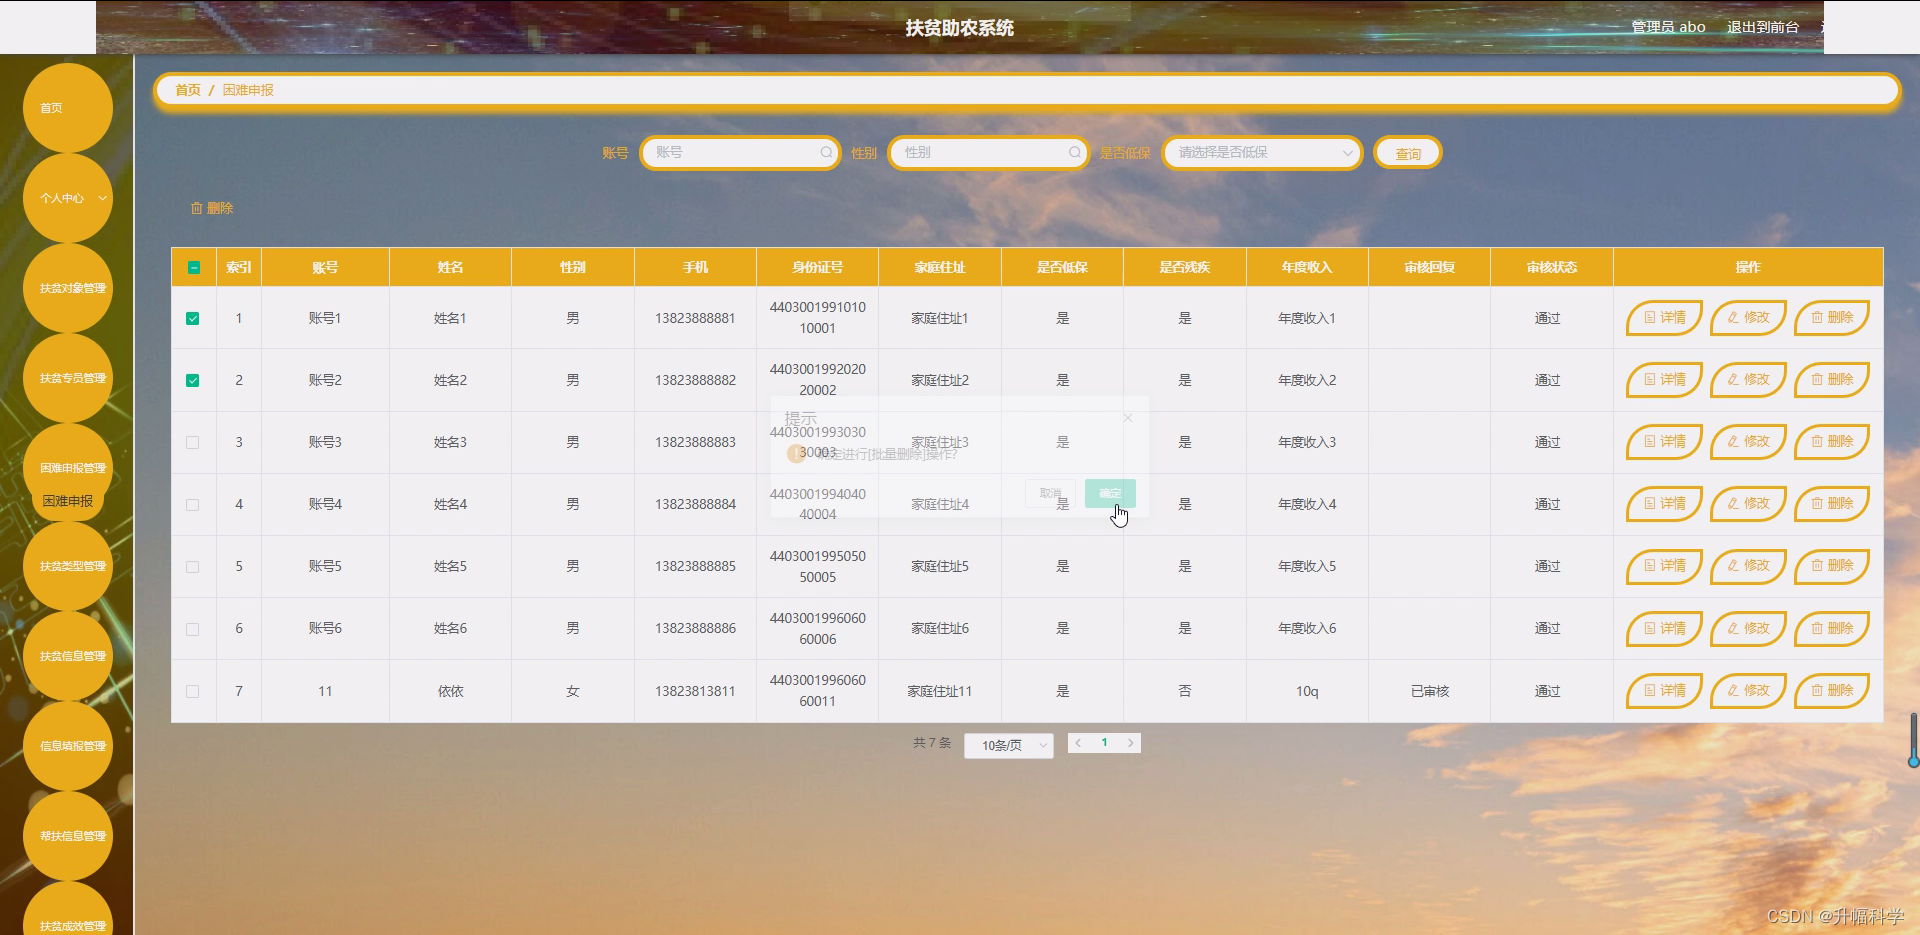
Task: Confirm batch delete with the 确定 button
Action: pyautogui.click(x=1109, y=493)
